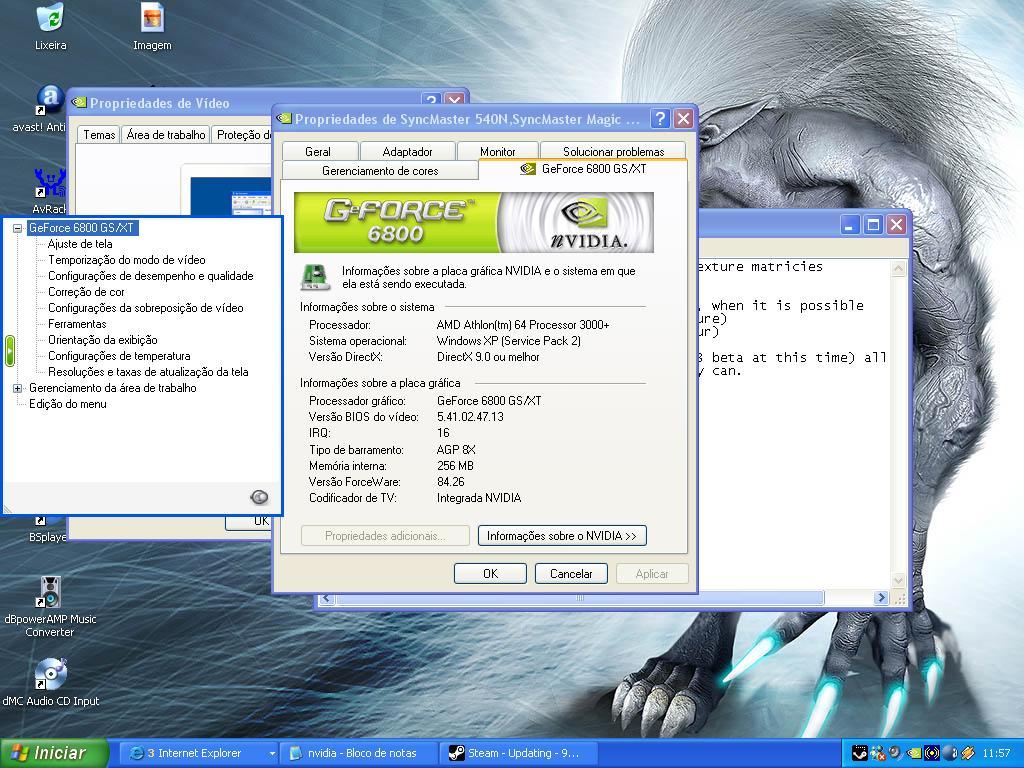Select Orientação da exibição item
The height and width of the screenshot is (768, 1024).
point(103,340)
